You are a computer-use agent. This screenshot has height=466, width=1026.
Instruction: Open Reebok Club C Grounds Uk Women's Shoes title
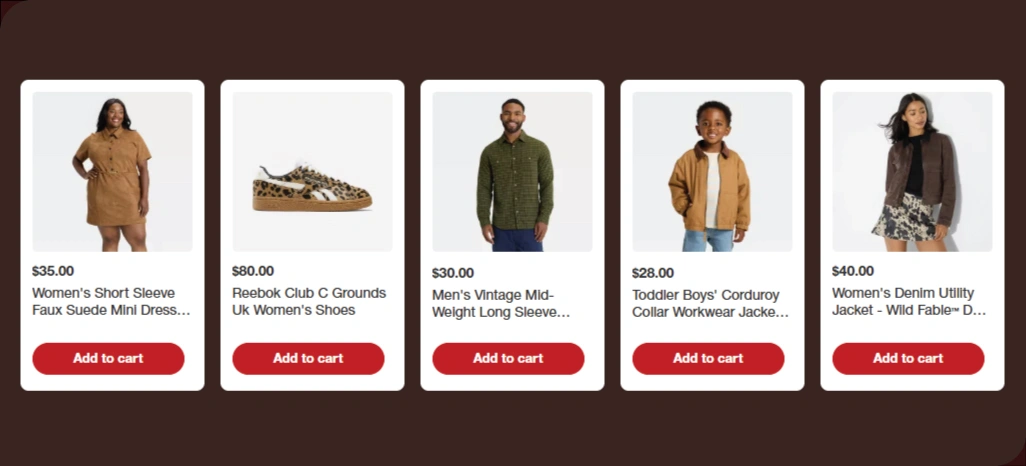point(308,302)
